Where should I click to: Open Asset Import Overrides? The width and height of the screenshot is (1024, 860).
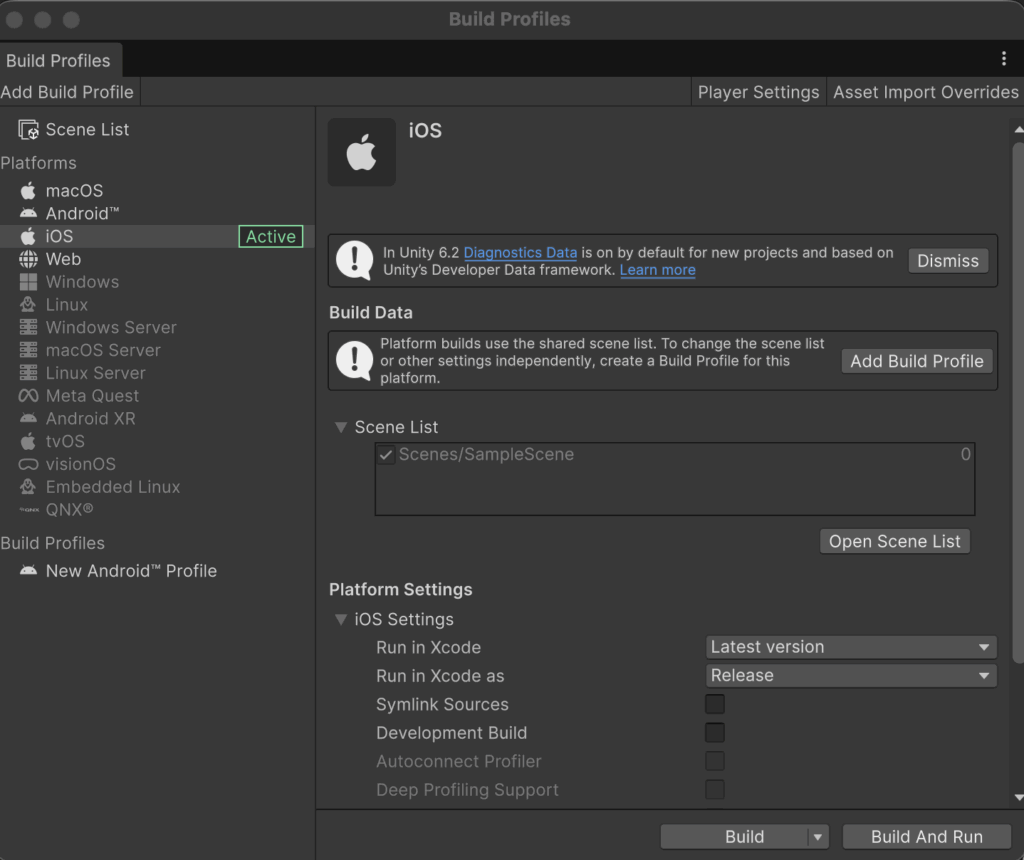tap(925, 92)
